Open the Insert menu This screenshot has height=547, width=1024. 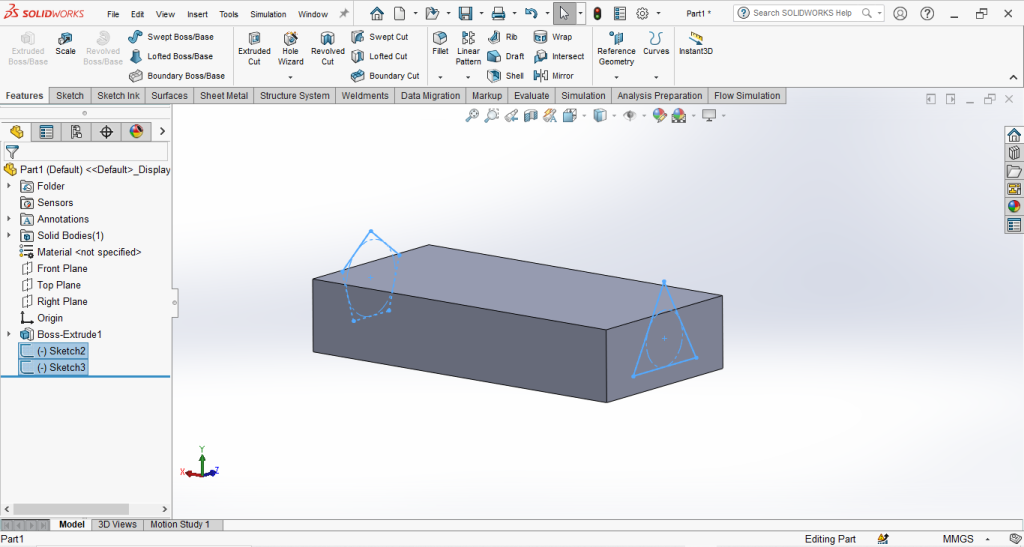click(x=197, y=15)
